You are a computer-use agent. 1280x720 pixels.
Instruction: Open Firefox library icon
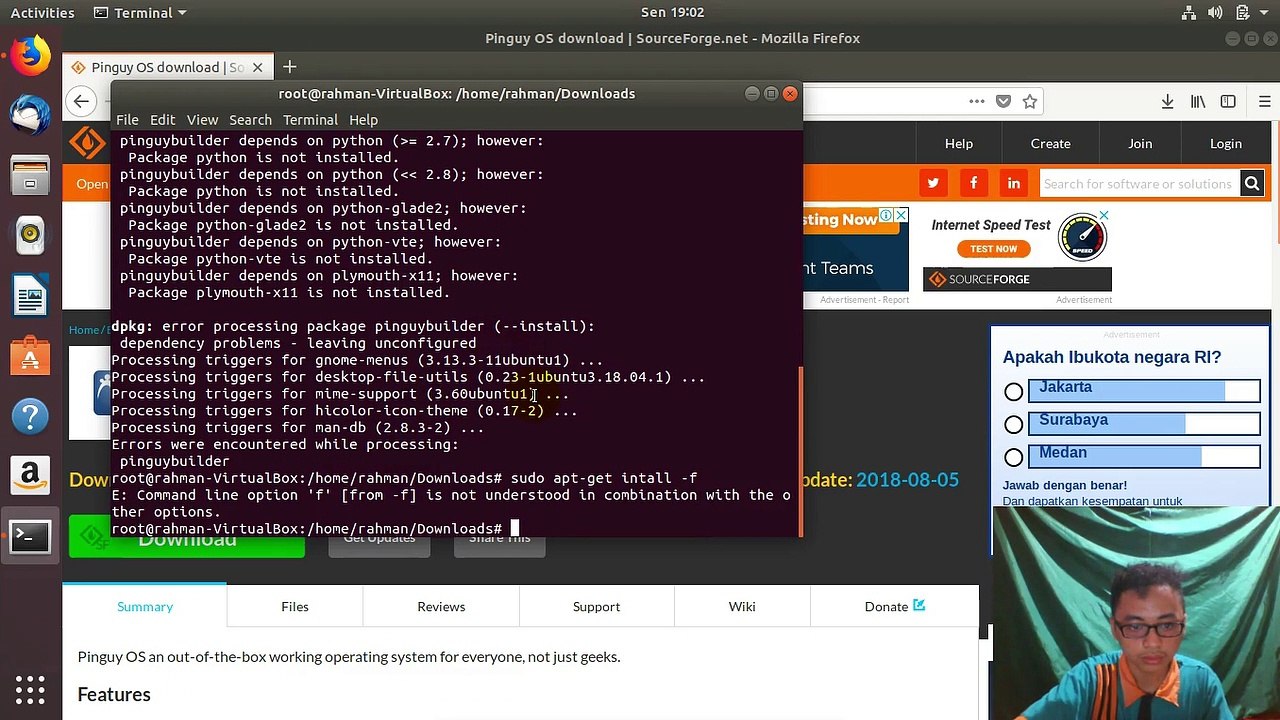point(1198,101)
